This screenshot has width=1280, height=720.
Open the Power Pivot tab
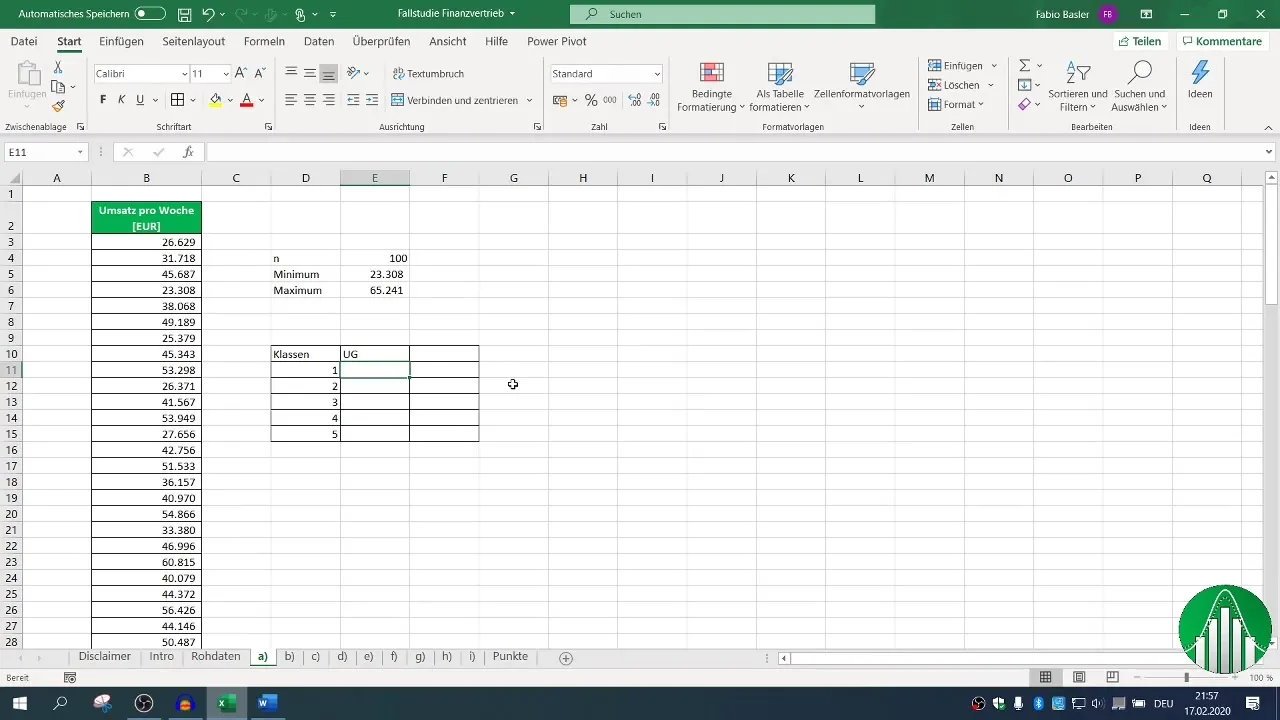(x=557, y=41)
